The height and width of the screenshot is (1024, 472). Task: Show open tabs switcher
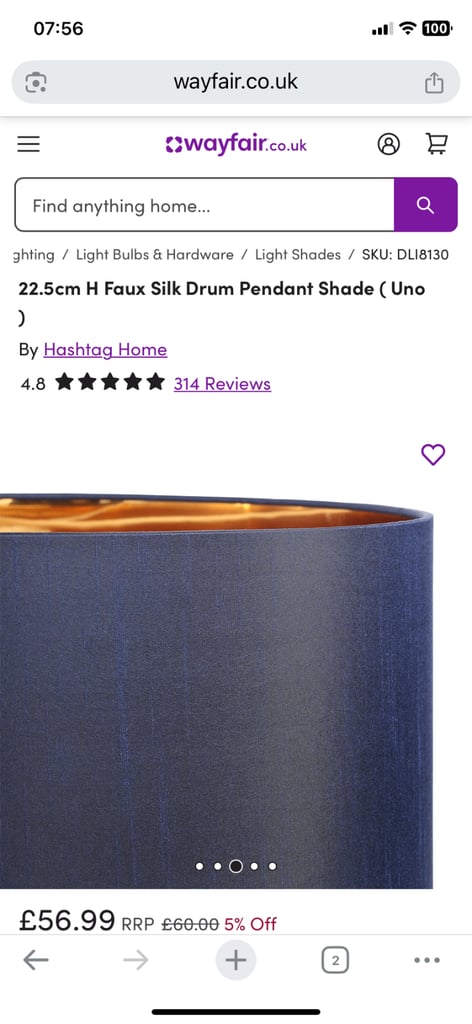pos(335,960)
